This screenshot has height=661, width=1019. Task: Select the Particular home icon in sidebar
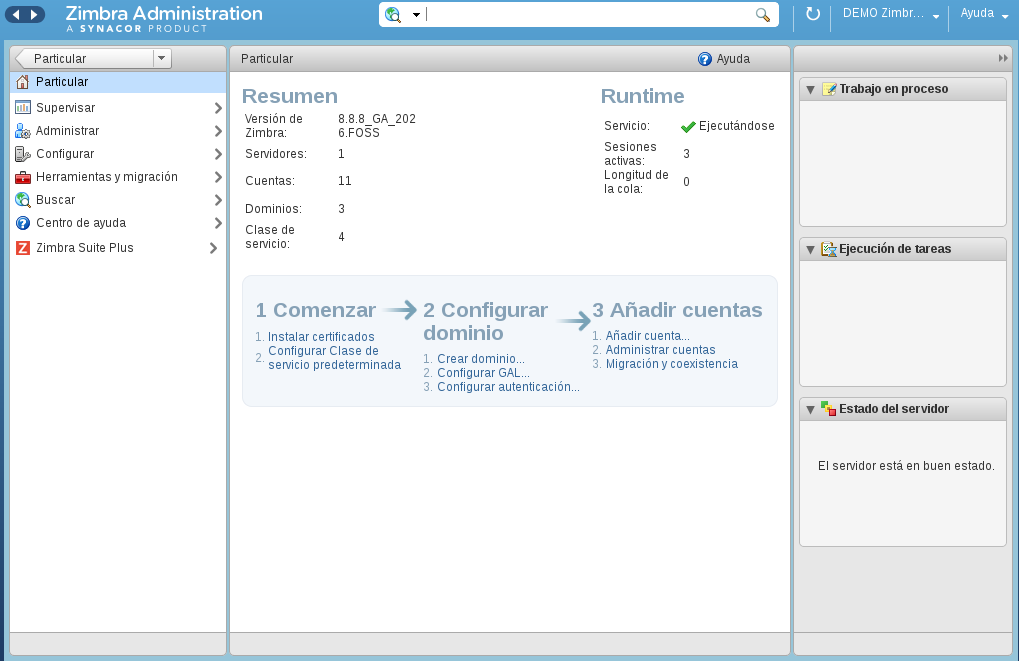[23, 82]
